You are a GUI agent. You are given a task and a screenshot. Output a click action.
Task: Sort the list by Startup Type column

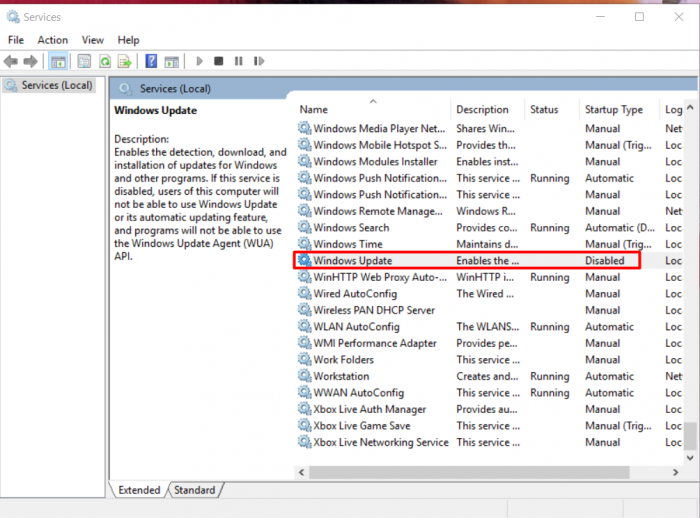point(614,109)
